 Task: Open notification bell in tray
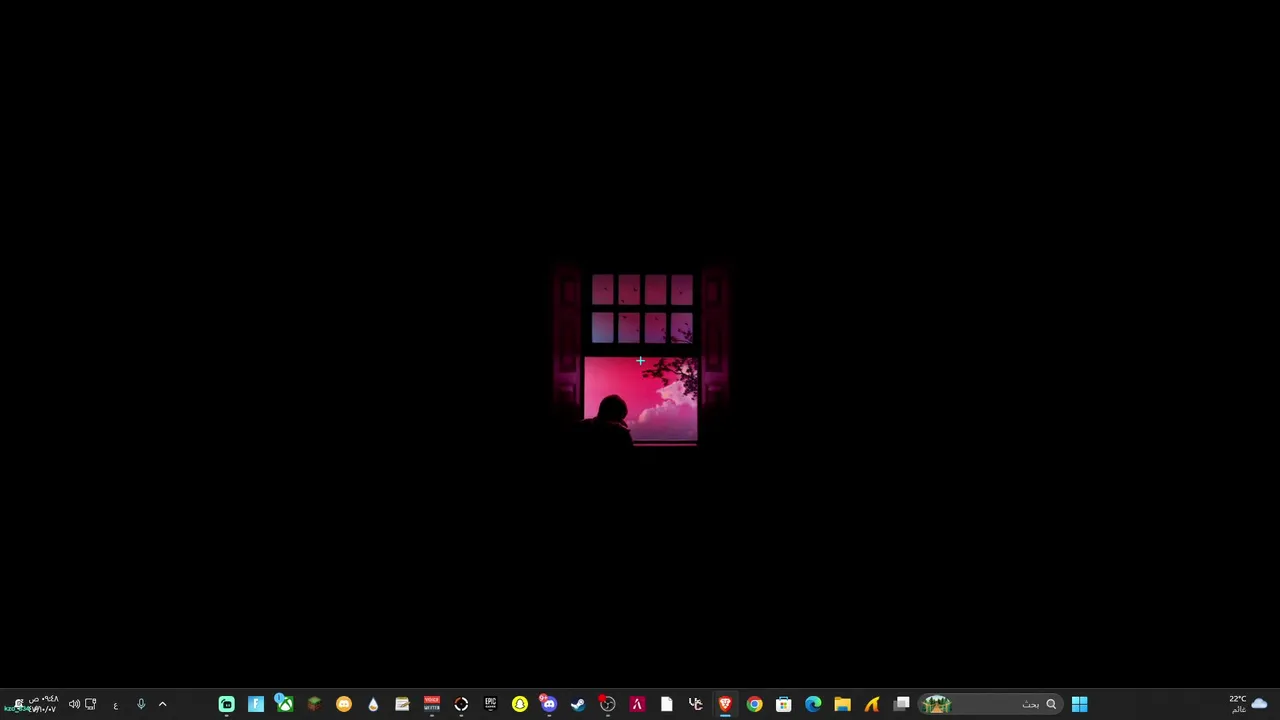click(18, 704)
